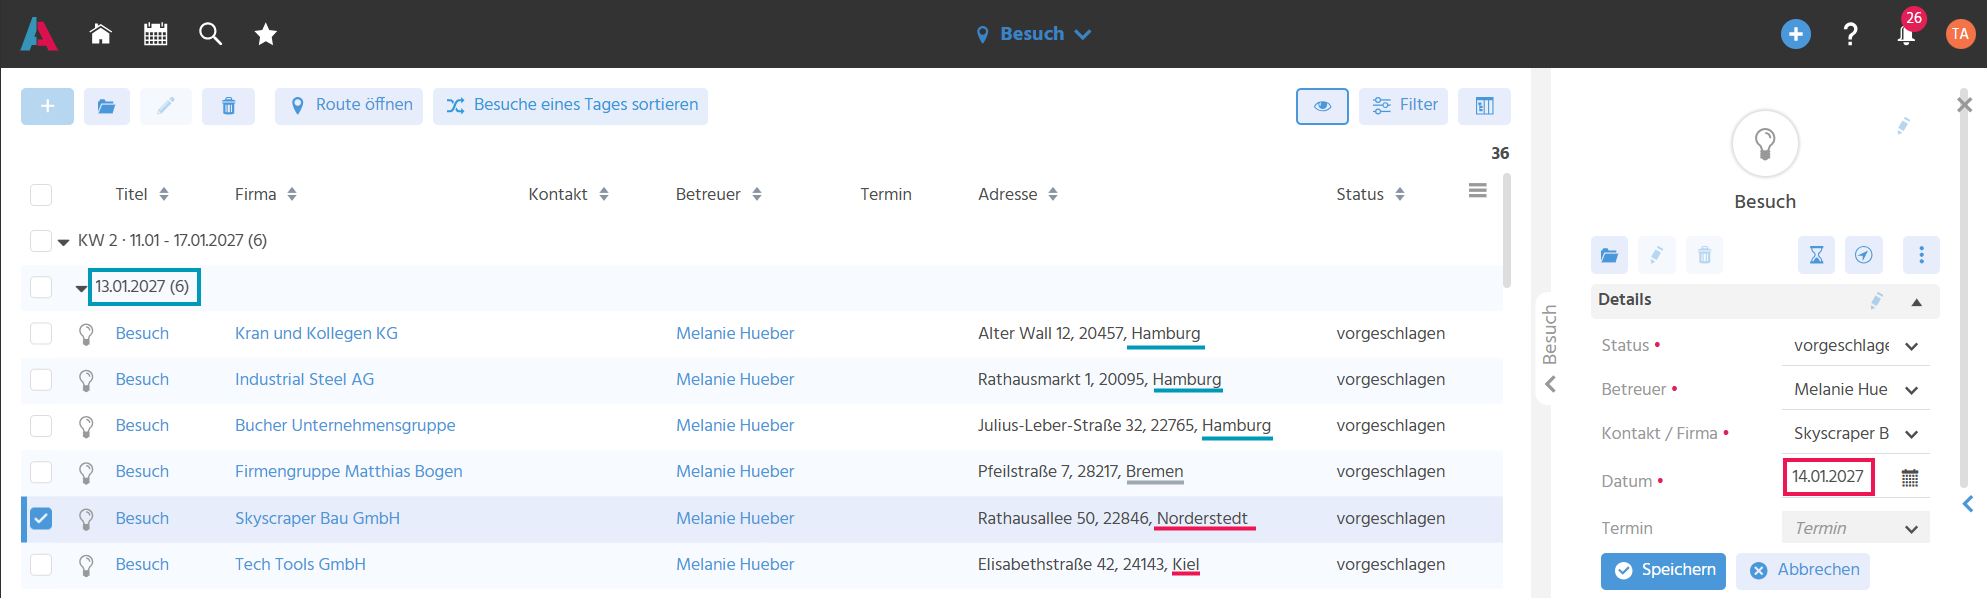This screenshot has height=598, width=1987.
Task: Open the table hamburger menu
Action: click(x=1477, y=190)
